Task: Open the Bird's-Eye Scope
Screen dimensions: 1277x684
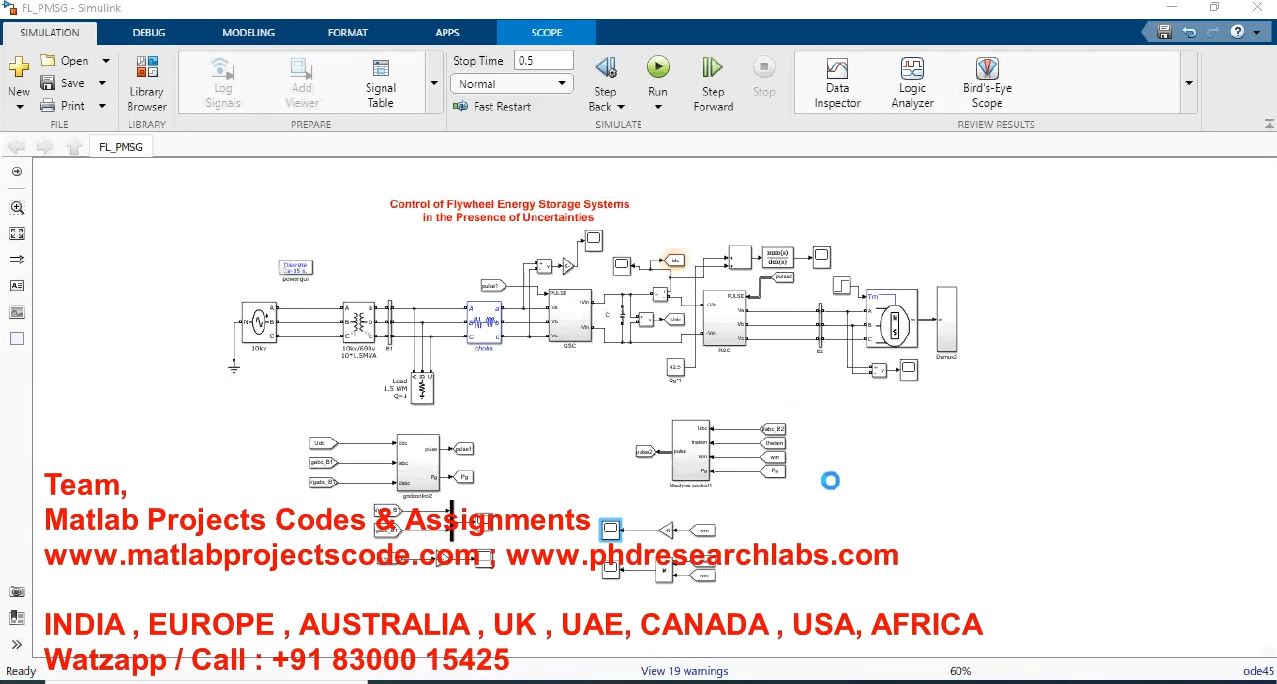Action: click(x=986, y=69)
